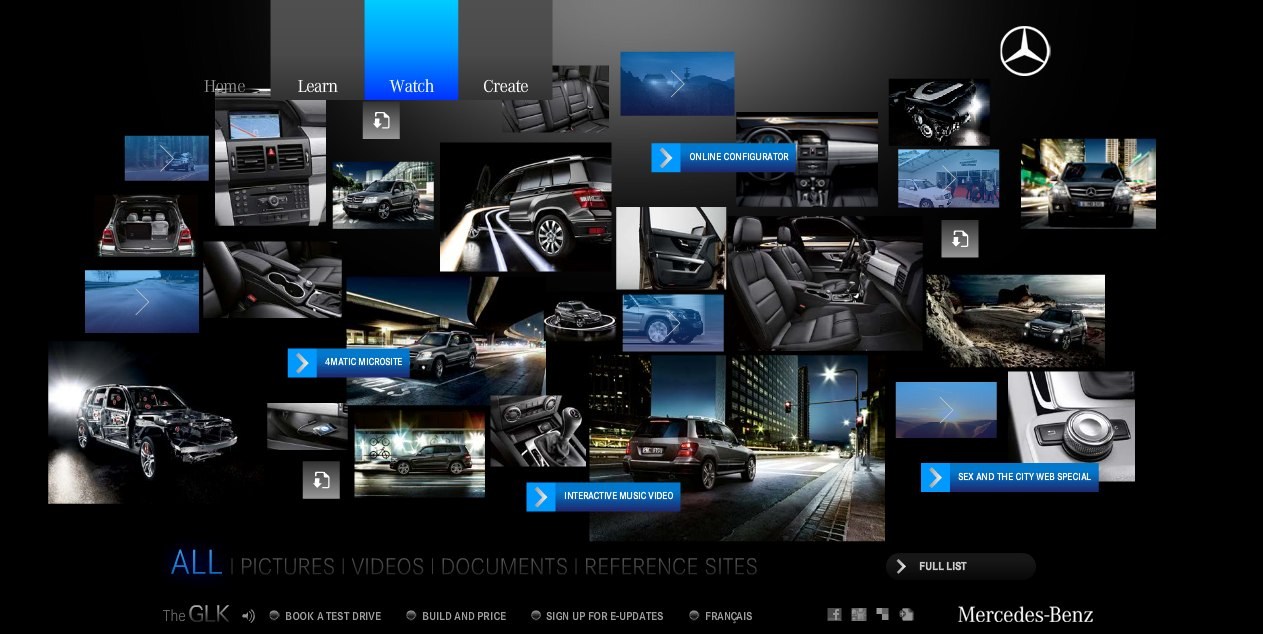Open the Learn tab
This screenshot has height=634, width=1263.
click(x=317, y=50)
